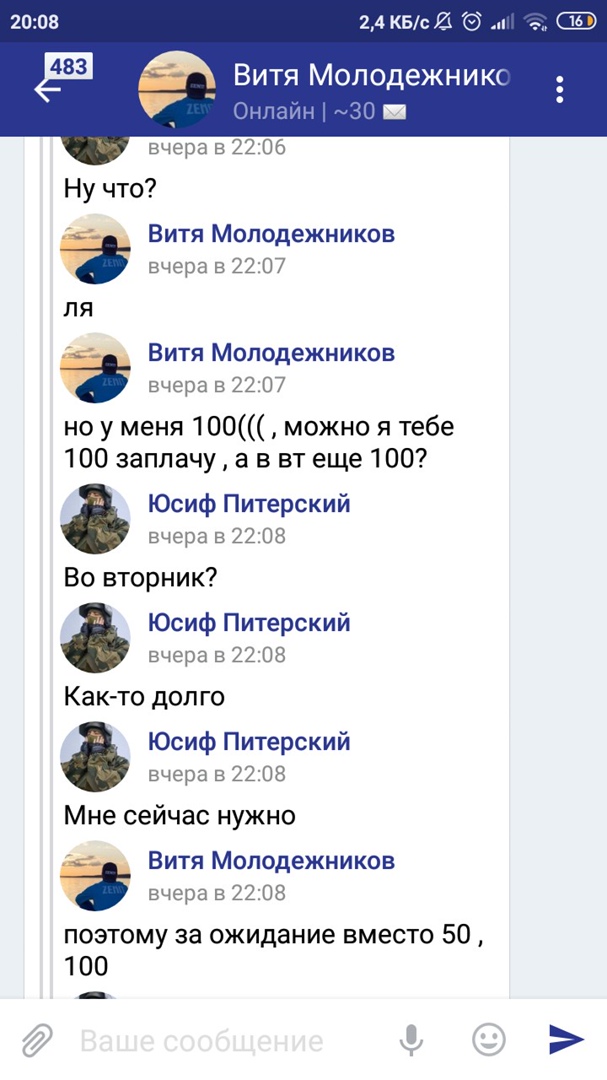The width and height of the screenshot is (607, 1080).
Task: Tap the microphone voice message icon
Action: point(411,1041)
